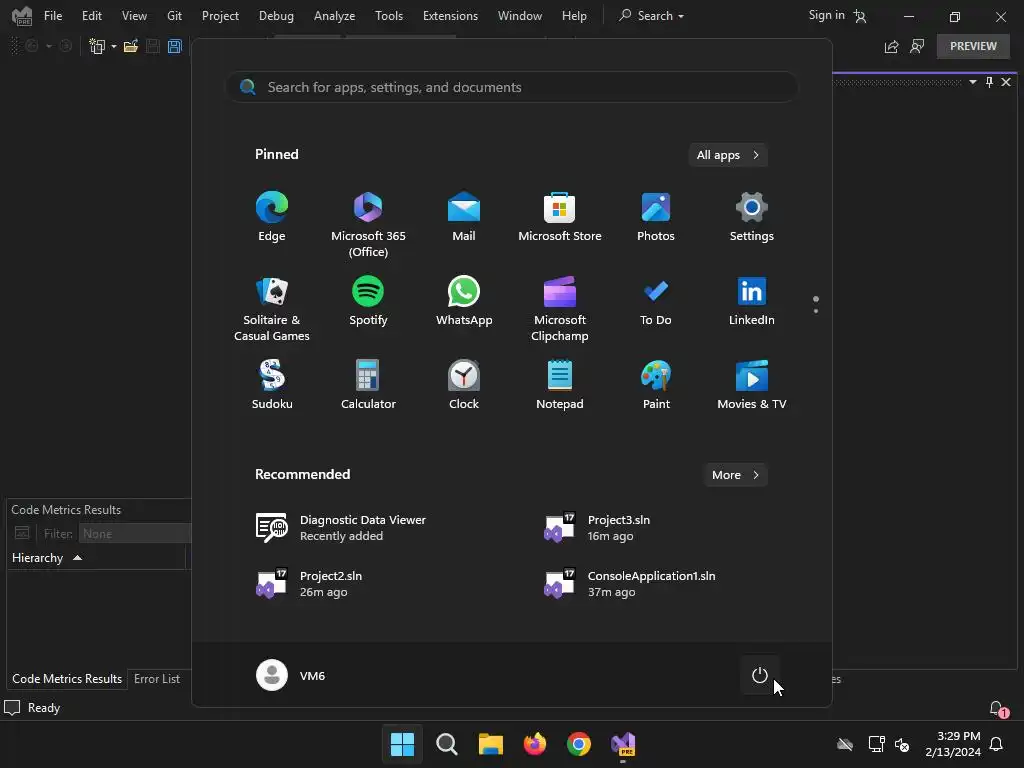The width and height of the screenshot is (1024, 768).
Task: Launch Solitaire & Casual Games
Action: [x=272, y=309]
